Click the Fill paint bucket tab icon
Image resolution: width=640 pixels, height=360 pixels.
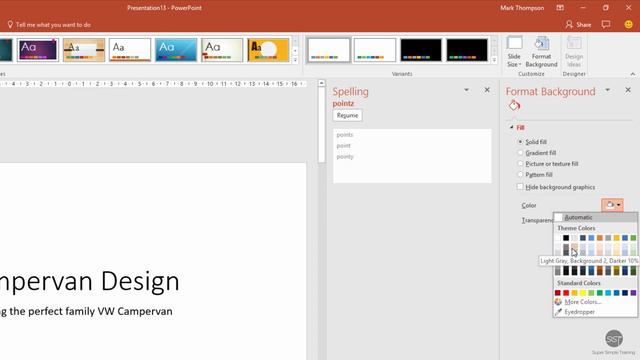click(x=514, y=105)
